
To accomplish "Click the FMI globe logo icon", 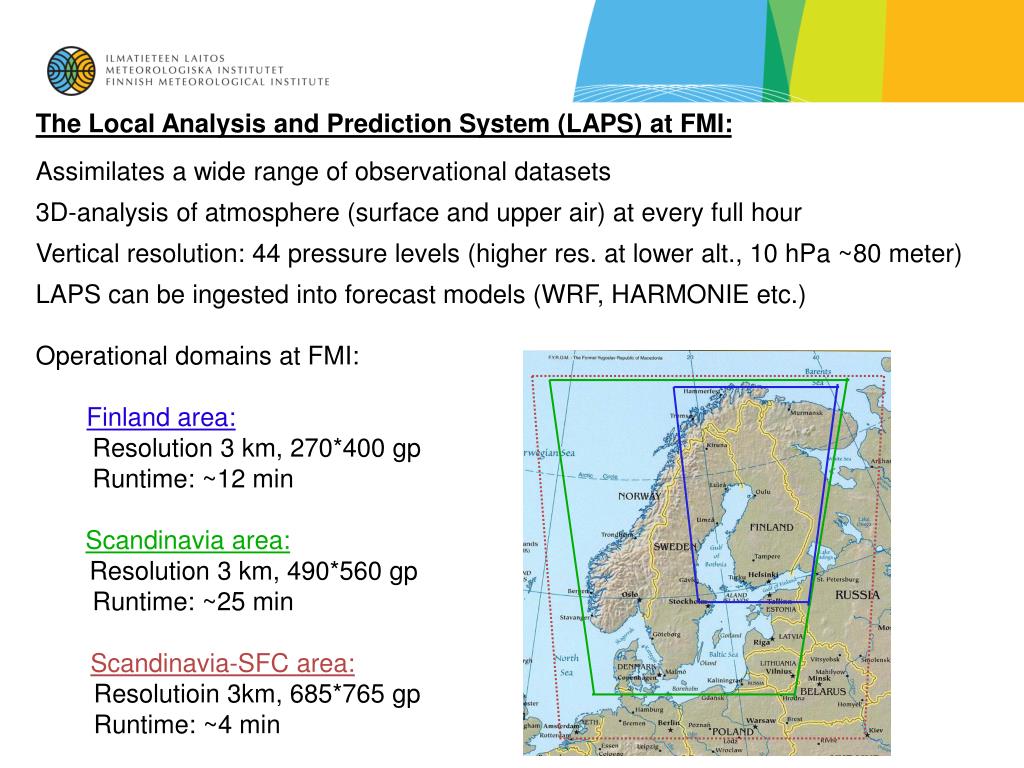I will coord(71,70).
